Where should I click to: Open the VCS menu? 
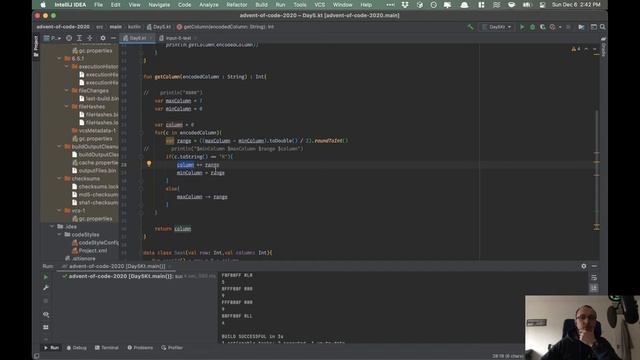tap(320, 5)
